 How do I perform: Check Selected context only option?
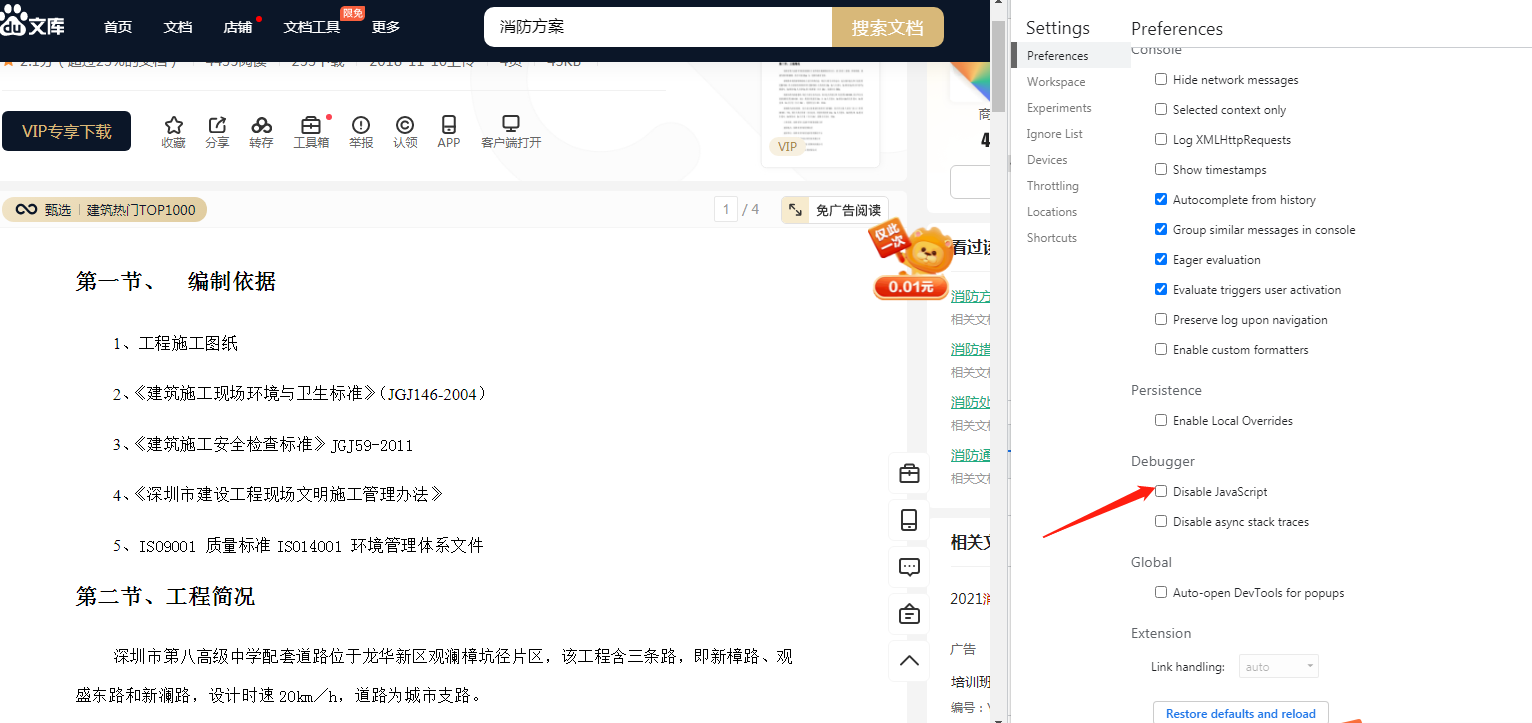click(1161, 109)
